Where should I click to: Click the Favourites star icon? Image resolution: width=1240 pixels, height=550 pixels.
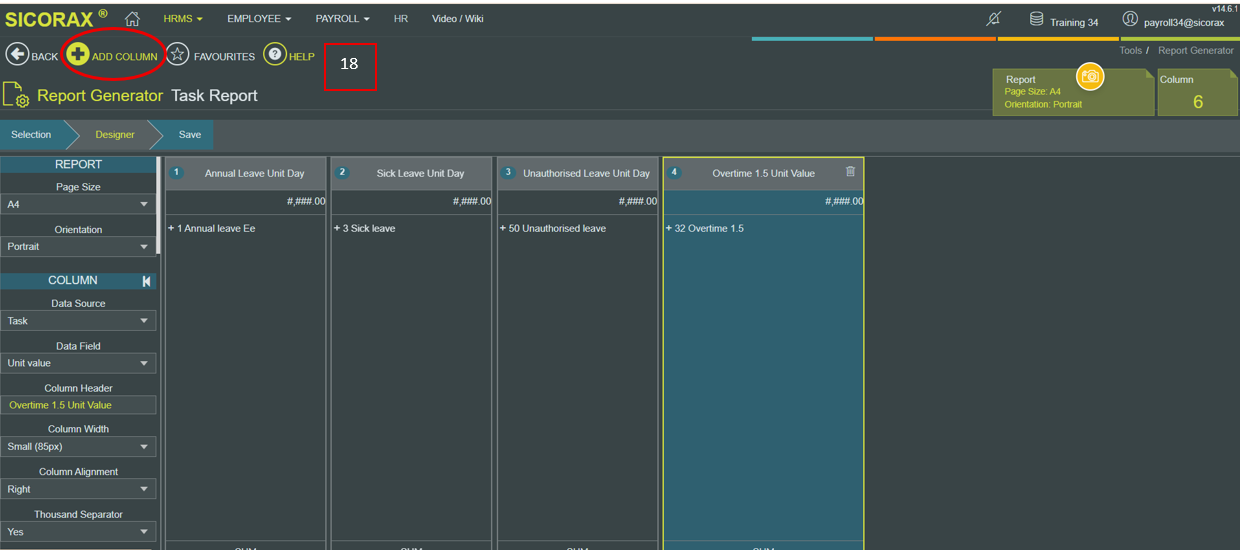pyautogui.click(x=177, y=55)
